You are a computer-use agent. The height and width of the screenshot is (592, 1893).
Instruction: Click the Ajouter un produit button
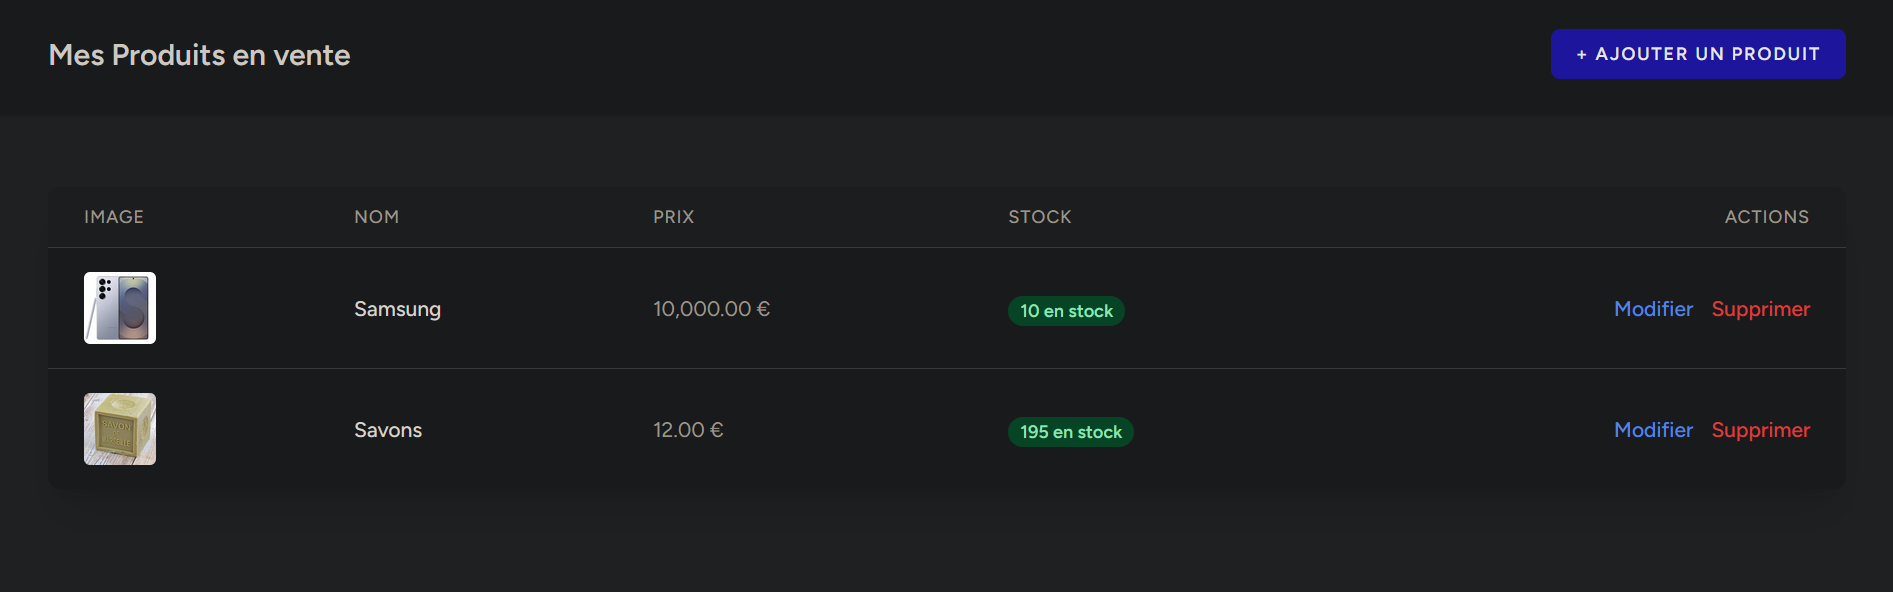(1697, 54)
